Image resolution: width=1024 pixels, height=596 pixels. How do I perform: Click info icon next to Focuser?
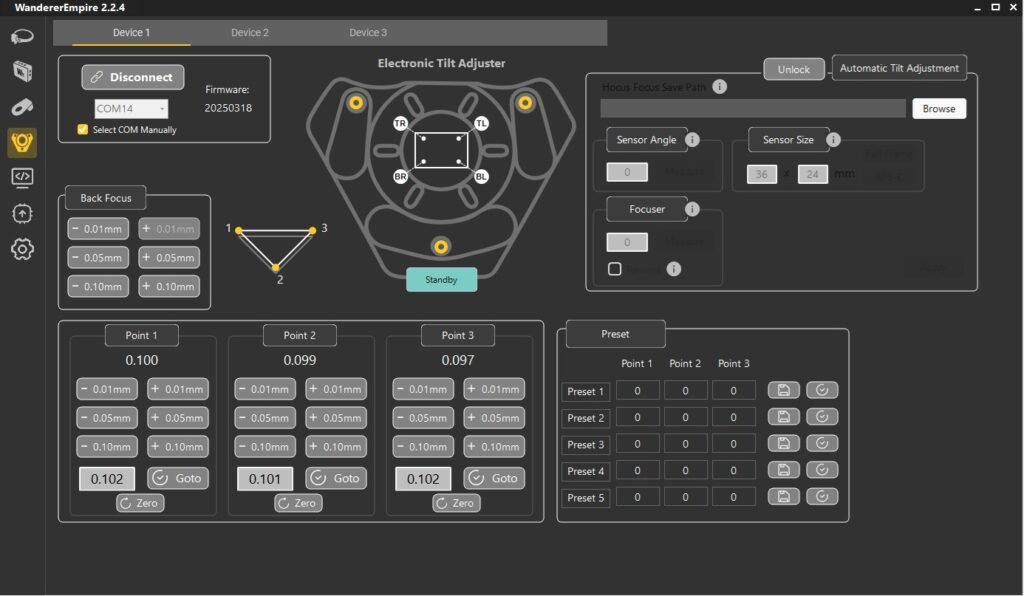tap(692, 209)
